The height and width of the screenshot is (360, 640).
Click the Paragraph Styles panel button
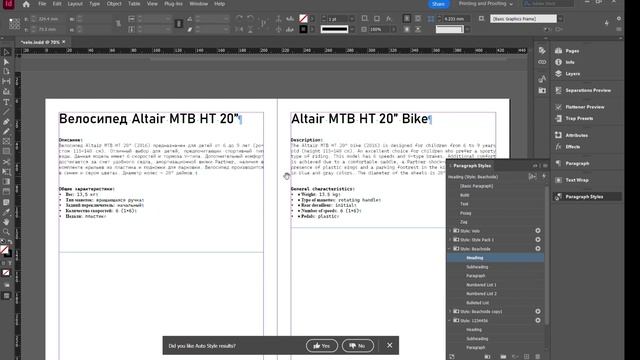click(588, 197)
